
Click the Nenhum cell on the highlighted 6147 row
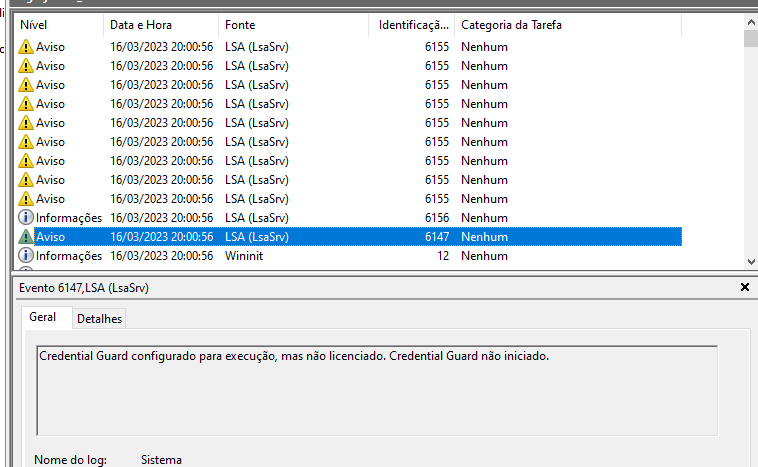484,237
